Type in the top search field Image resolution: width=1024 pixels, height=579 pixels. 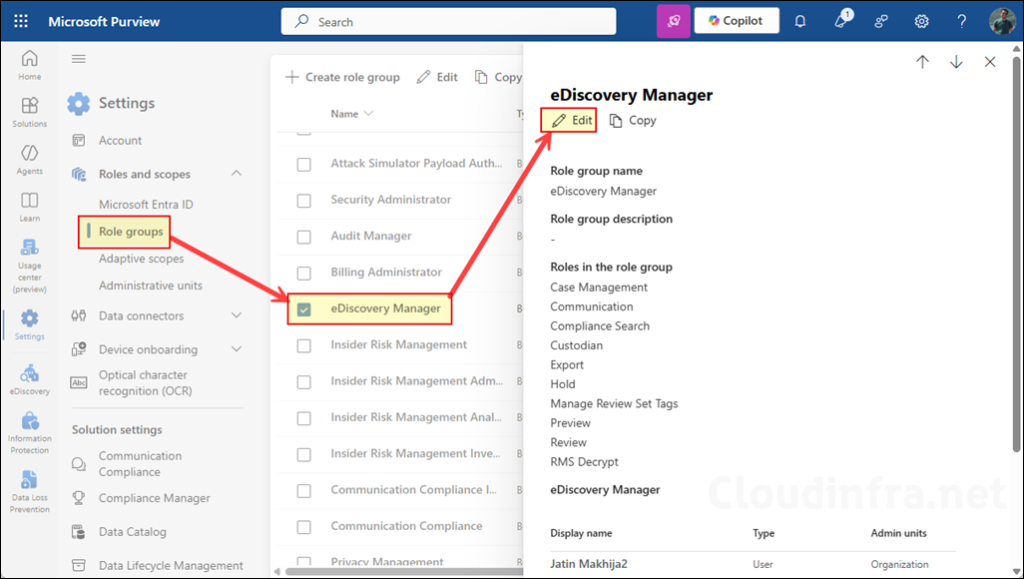coord(447,20)
